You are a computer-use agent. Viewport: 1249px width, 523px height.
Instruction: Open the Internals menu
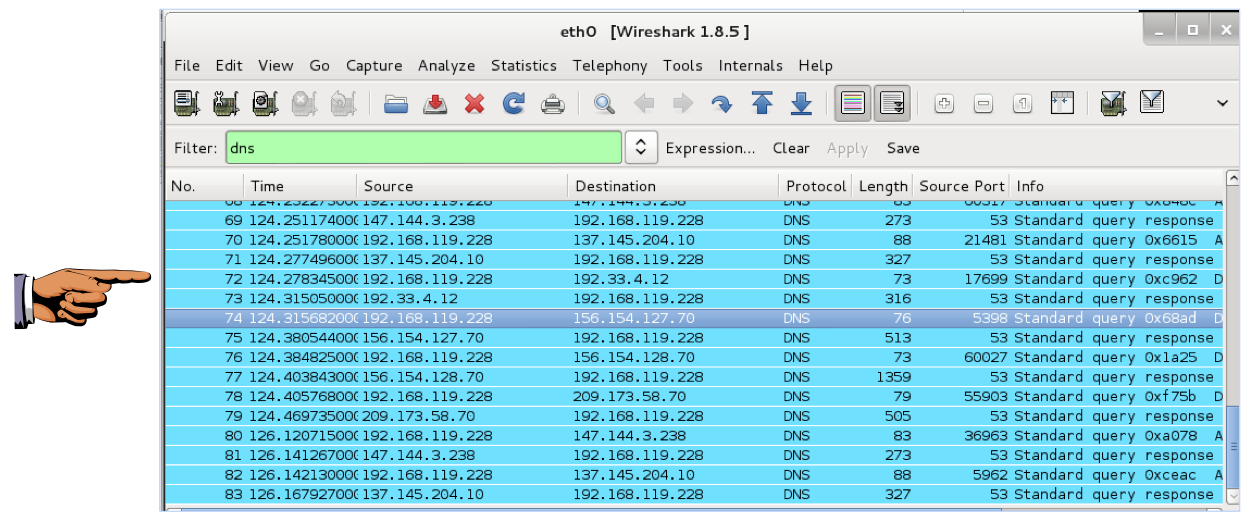click(x=751, y=65)
